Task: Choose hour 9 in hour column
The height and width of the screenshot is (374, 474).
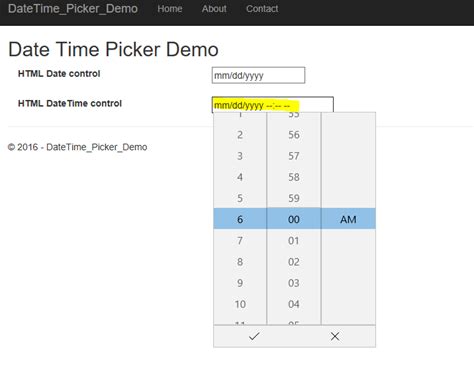Action: coord(240,283)
